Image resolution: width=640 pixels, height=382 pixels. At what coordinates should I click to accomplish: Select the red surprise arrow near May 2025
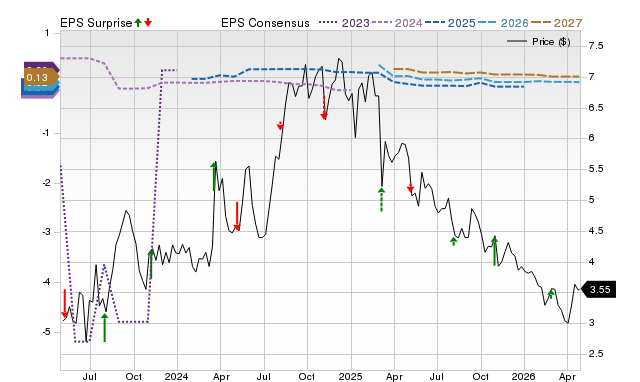(410, 188)
